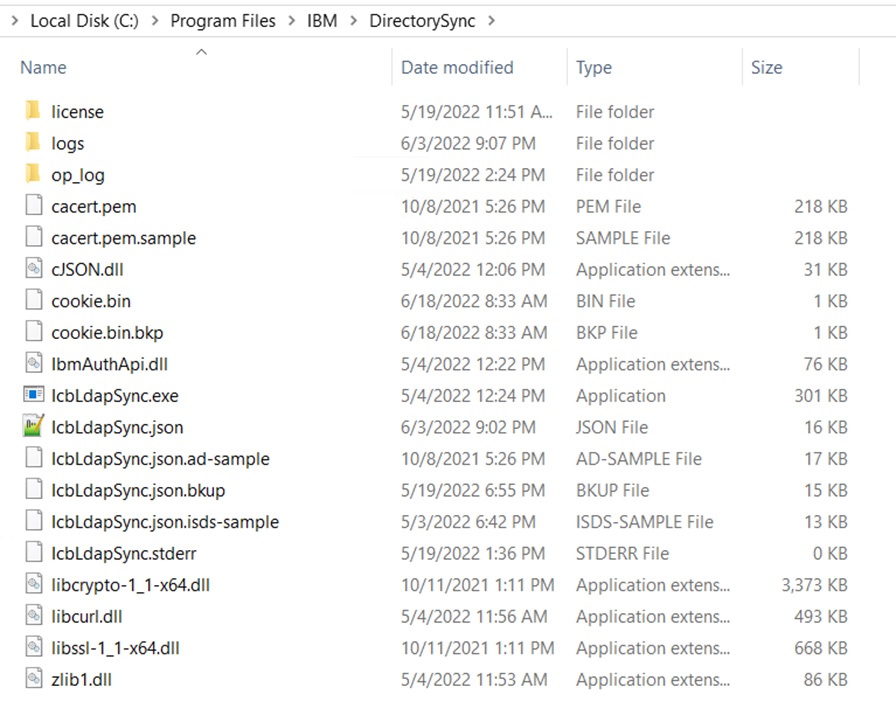Select cacert.pem.sample file name

coord(123,238)
